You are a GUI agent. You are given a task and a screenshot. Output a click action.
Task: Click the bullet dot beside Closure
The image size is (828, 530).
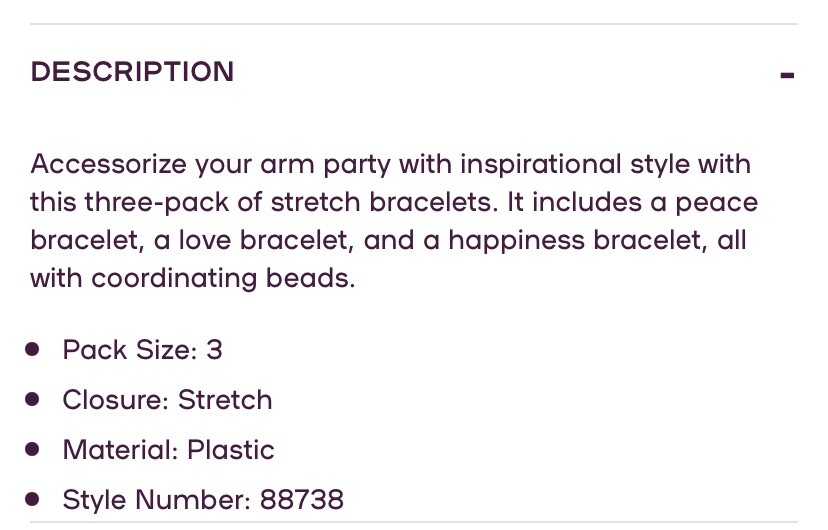point(33,399)
